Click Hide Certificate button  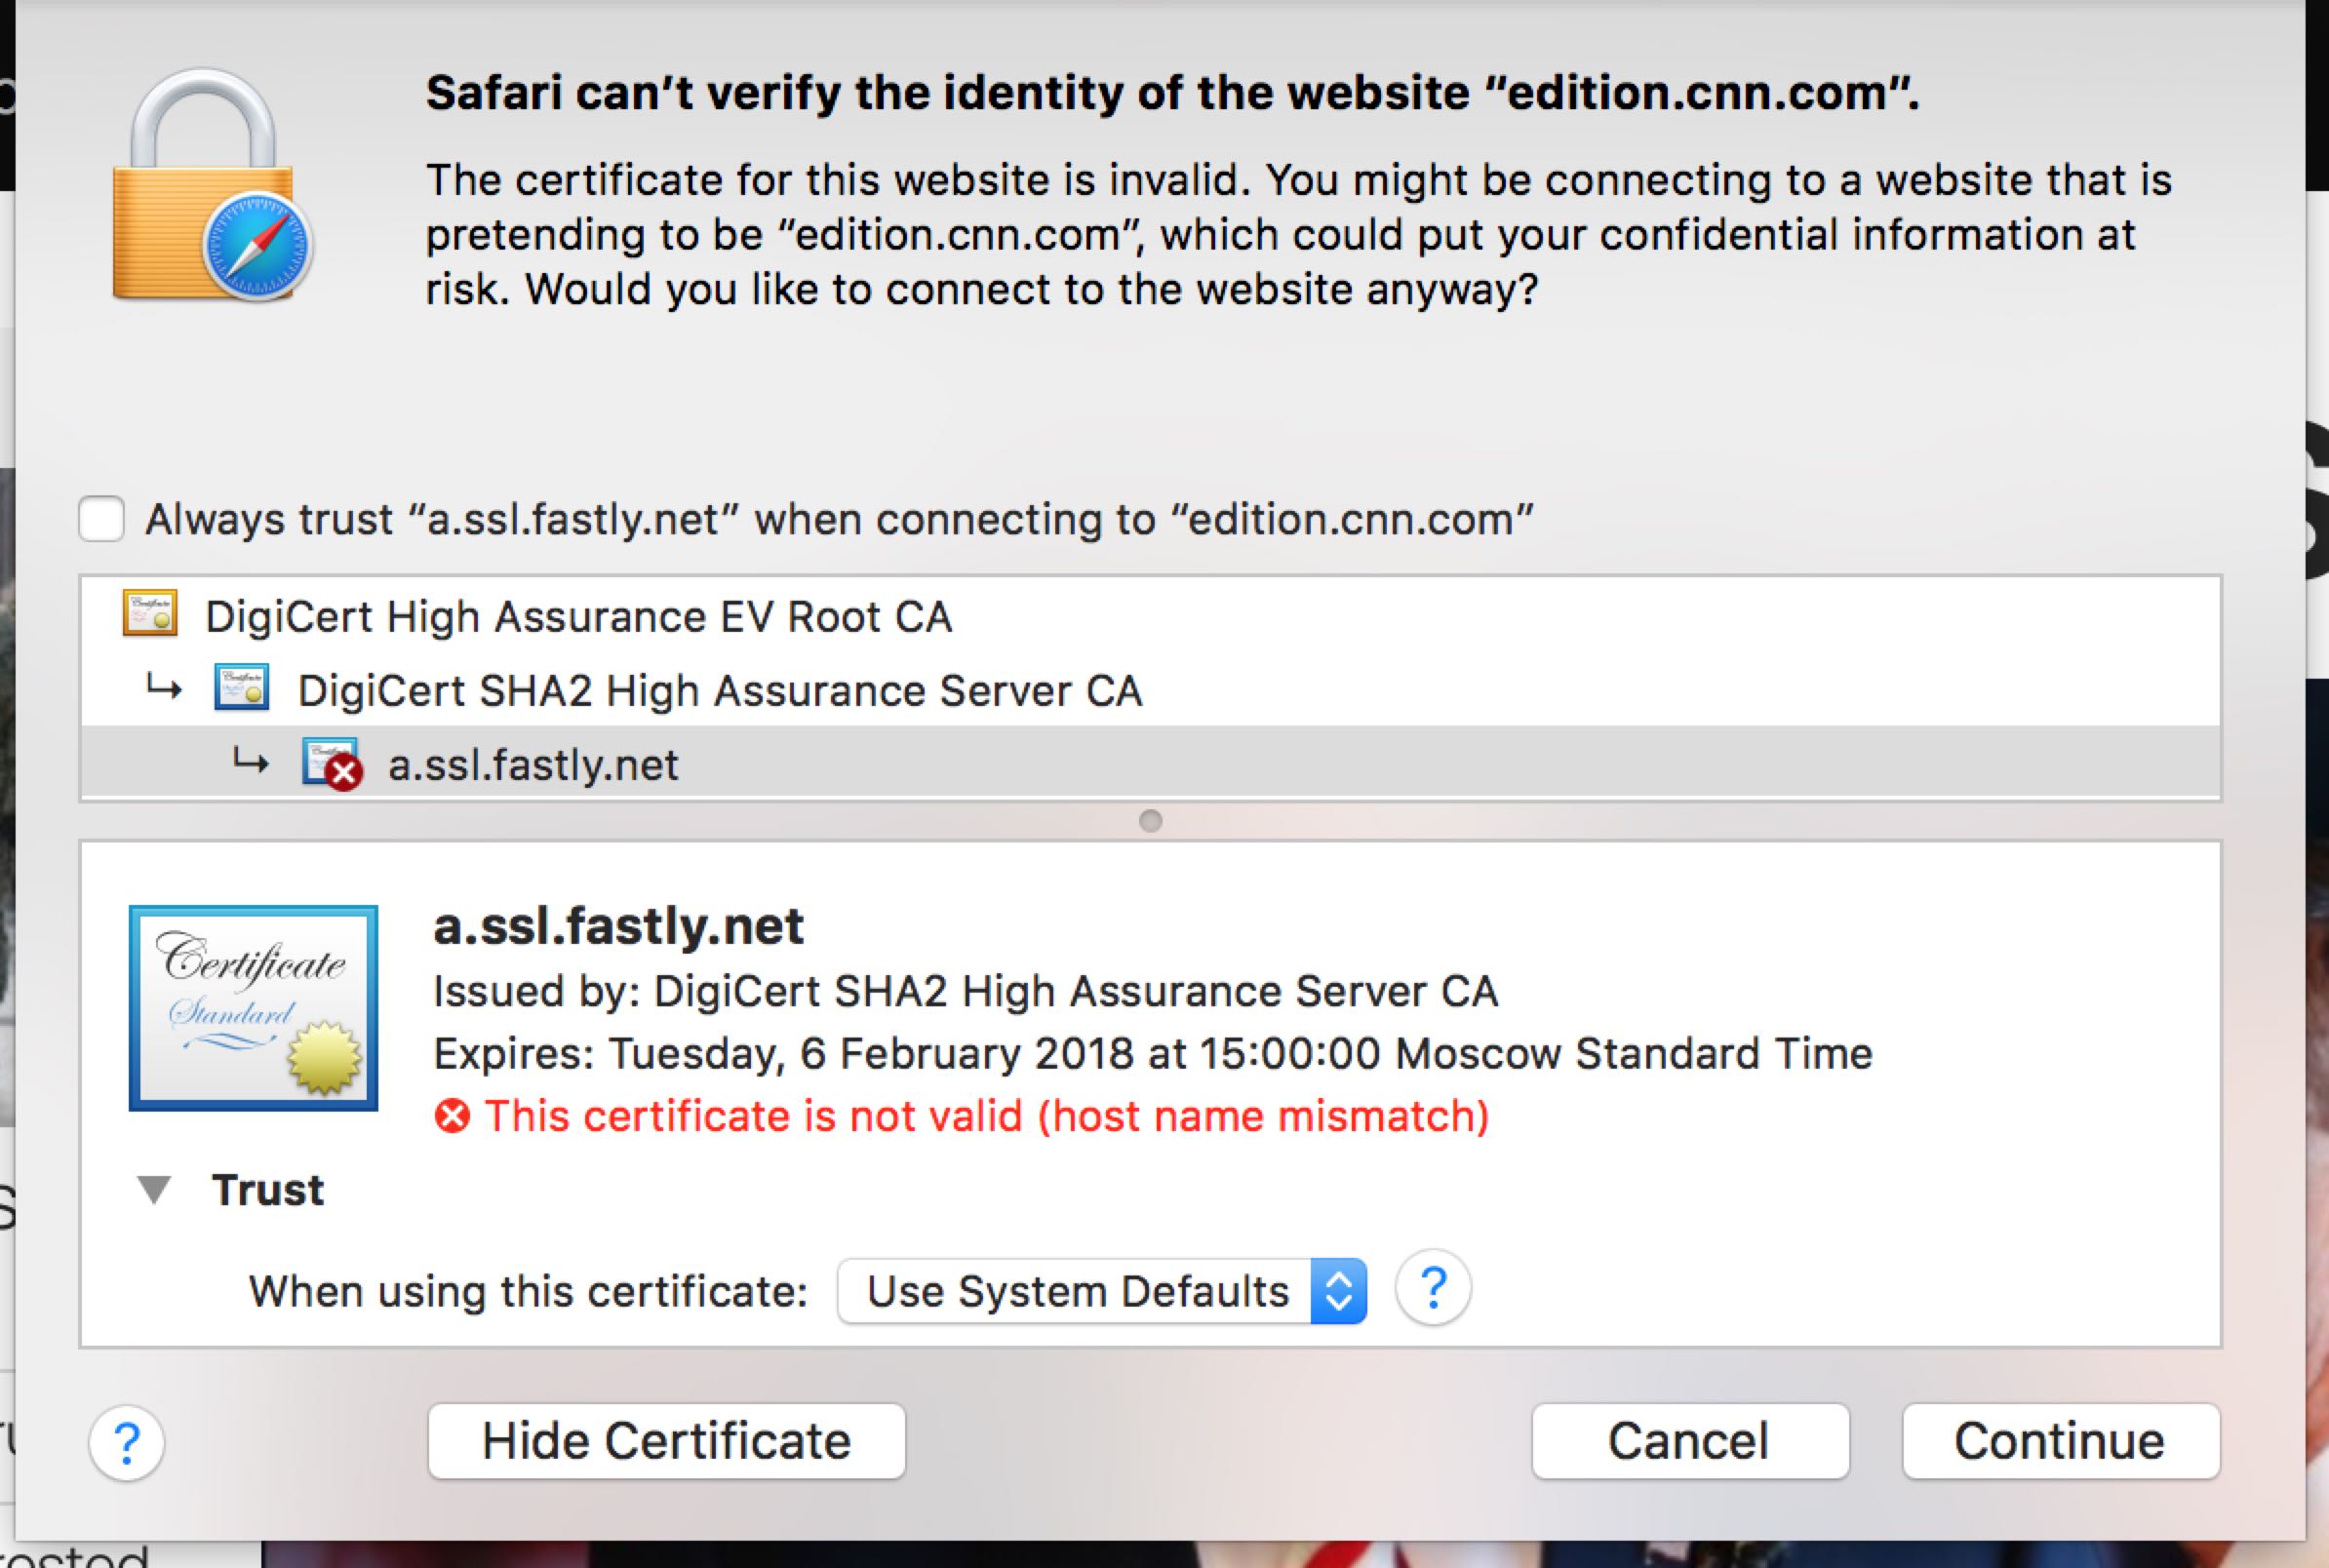tap(667, 1441)
